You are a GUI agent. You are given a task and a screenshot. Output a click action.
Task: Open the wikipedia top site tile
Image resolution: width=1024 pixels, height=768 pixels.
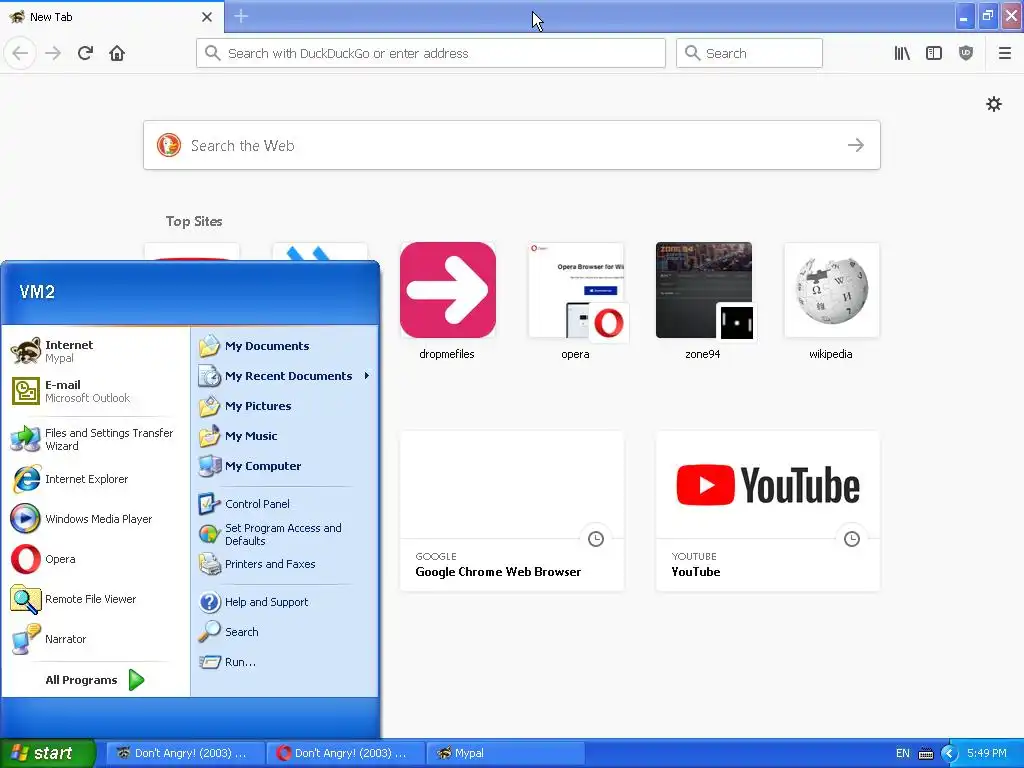coord(831,301)
